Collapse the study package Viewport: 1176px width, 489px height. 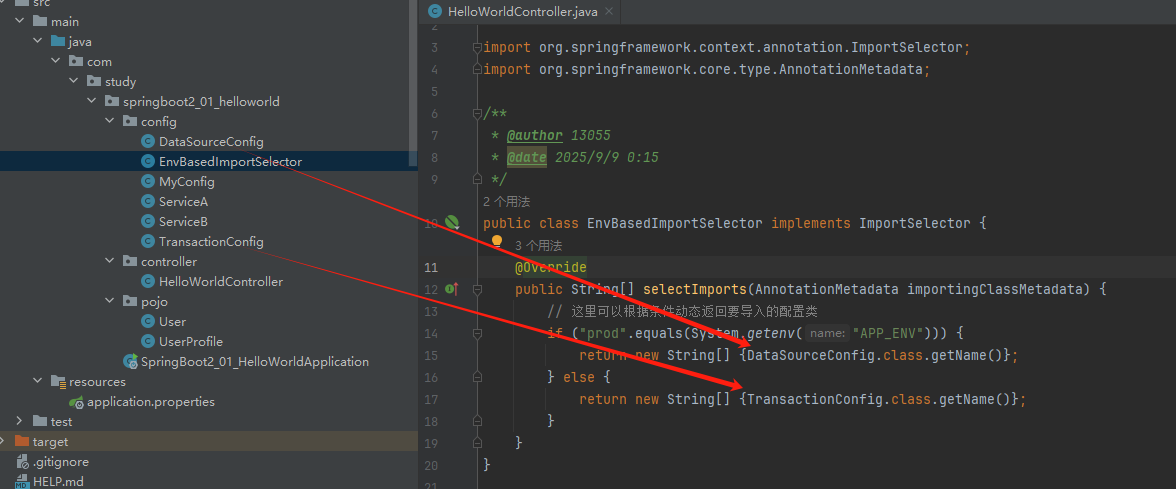point(74,81)
